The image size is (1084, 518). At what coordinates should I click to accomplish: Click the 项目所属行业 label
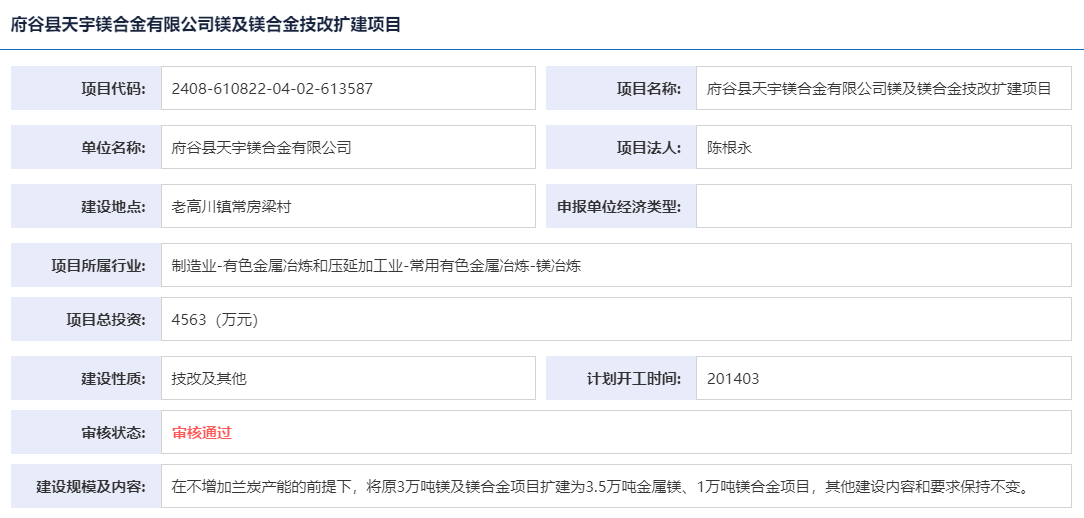click(98, 266)
